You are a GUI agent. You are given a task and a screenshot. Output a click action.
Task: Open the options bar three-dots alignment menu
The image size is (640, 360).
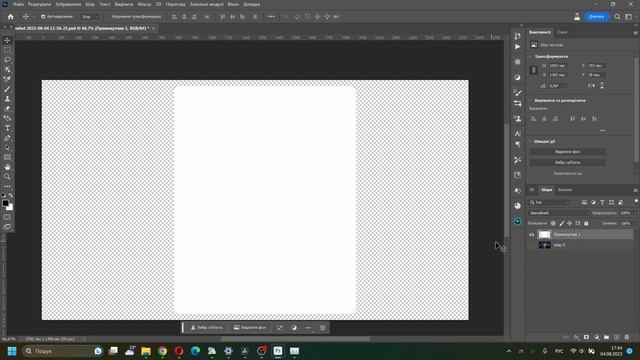pyautogui.click(x=271, y=17)
